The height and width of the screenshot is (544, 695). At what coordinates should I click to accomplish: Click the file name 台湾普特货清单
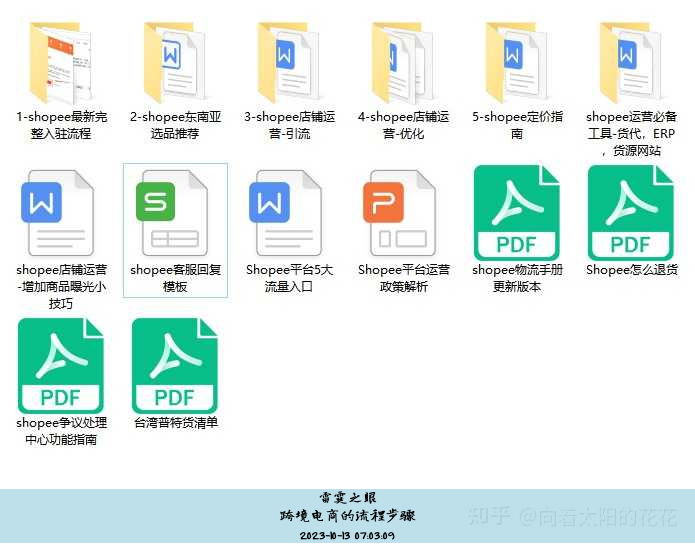click(176, 423)
